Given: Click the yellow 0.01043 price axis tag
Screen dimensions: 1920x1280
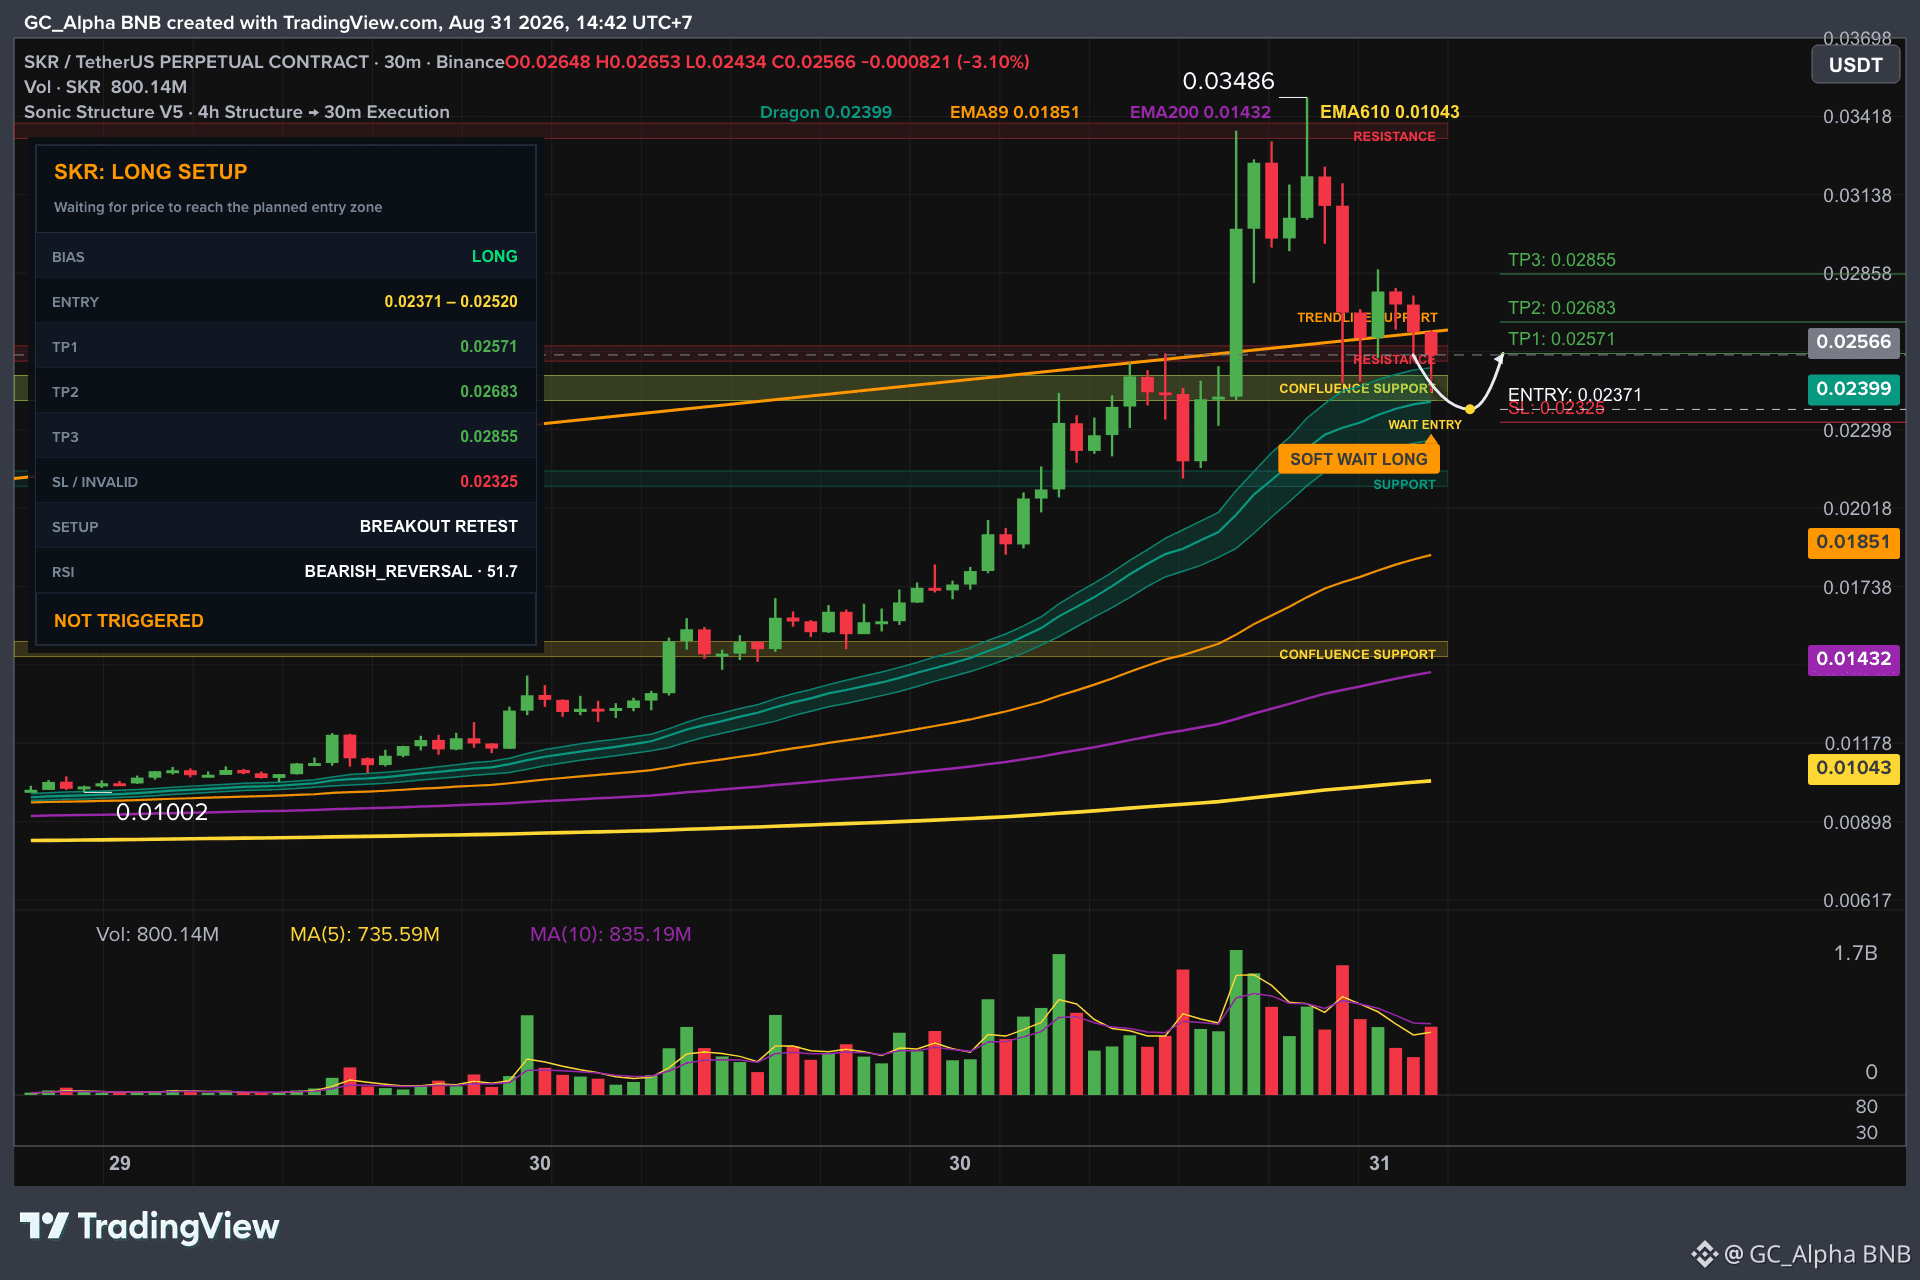Looking at the screenshot, I should pyautogui.click(x=1854, y=768).
